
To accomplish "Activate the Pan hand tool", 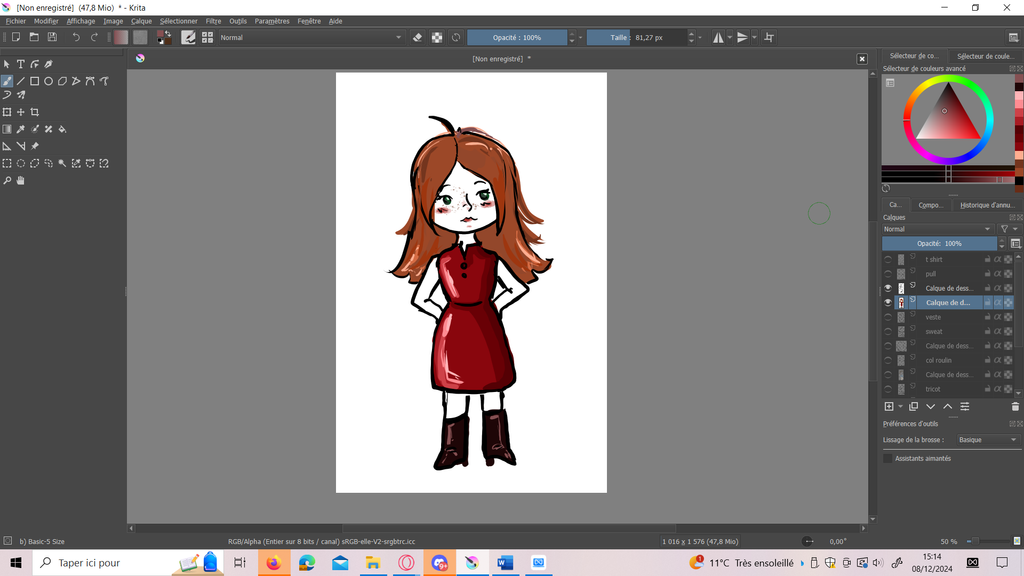I will click(20, 181).
